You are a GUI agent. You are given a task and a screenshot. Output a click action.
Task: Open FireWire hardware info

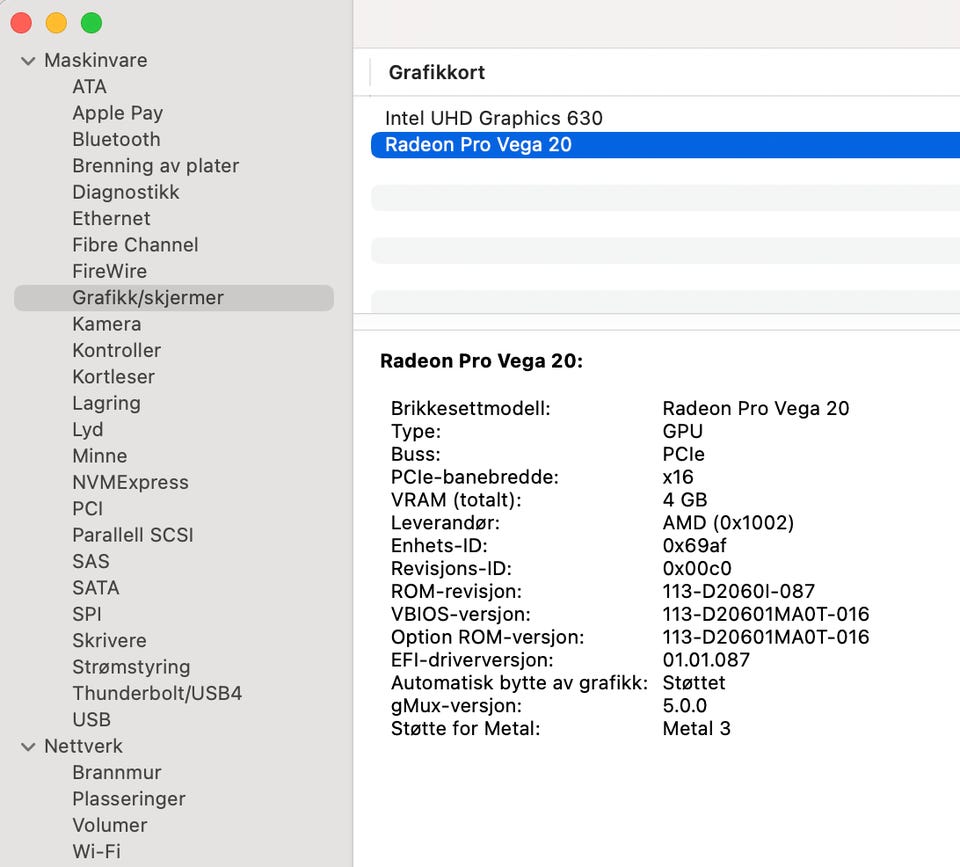coord(110,271)
